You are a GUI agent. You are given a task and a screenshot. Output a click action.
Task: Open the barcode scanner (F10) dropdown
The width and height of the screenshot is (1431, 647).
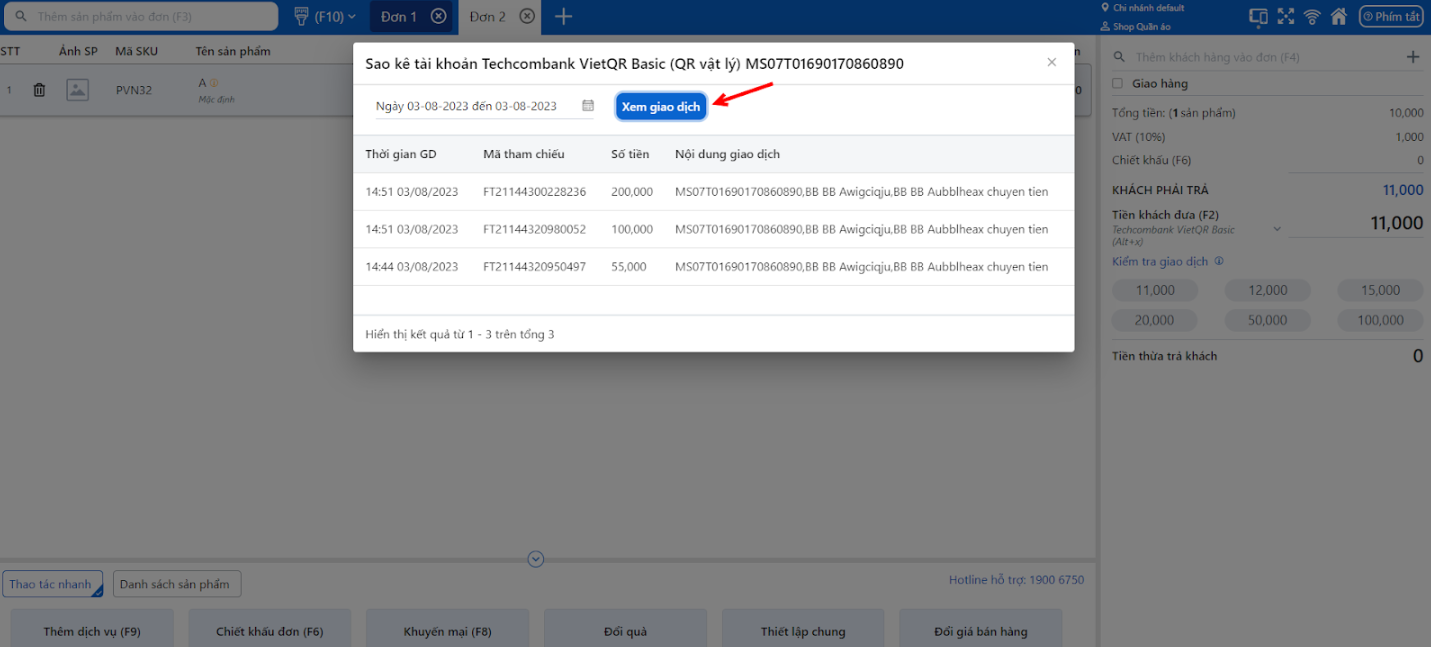pyautogui.click(x=326, y=16)
